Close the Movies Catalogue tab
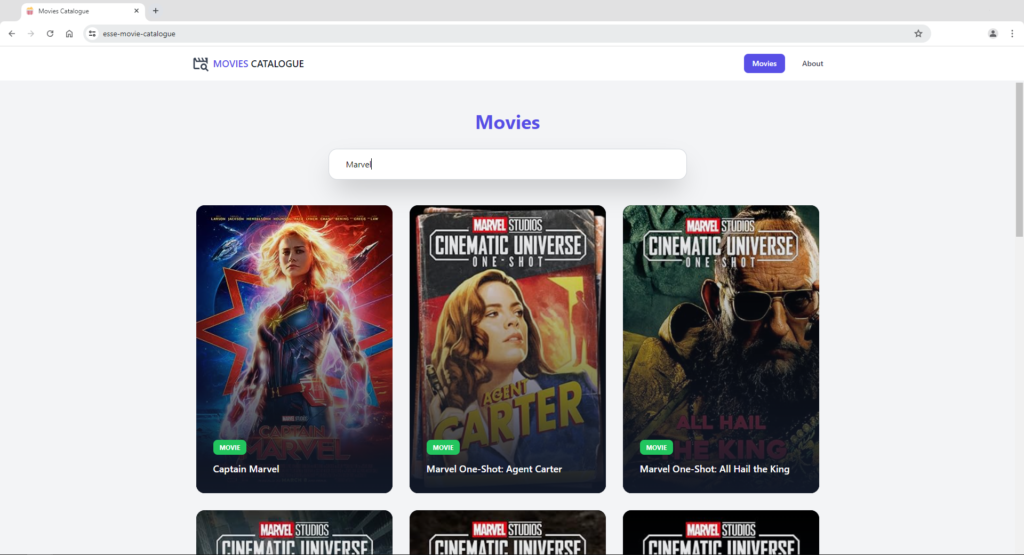1024x555 pixels. (x=136, y=11)
